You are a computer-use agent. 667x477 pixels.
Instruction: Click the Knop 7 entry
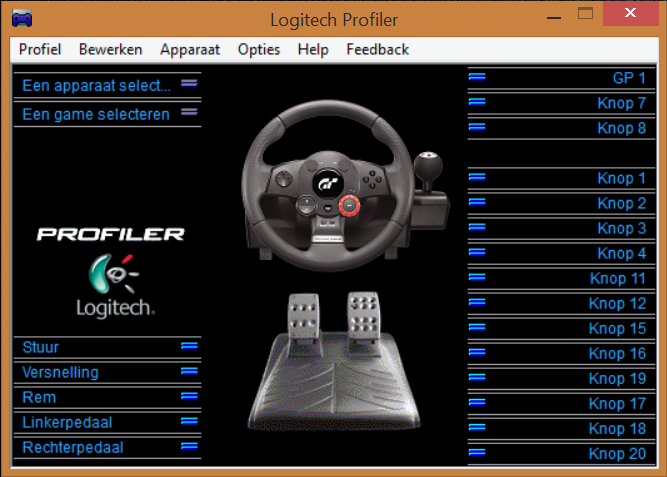tap(561, 103)
